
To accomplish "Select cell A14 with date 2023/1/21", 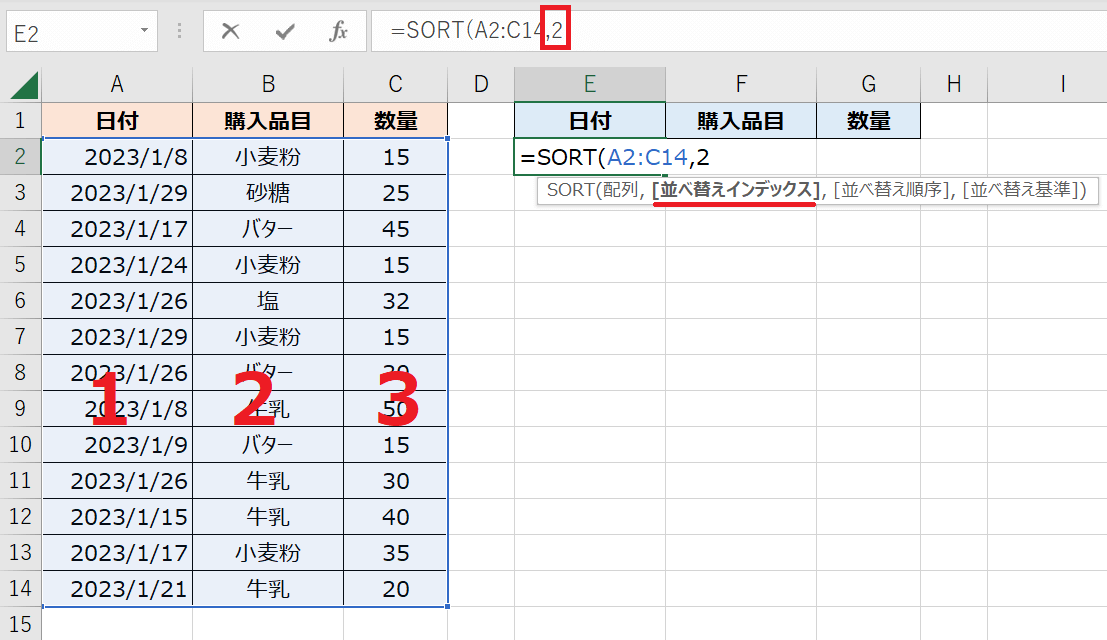I will tap(117, 589).
